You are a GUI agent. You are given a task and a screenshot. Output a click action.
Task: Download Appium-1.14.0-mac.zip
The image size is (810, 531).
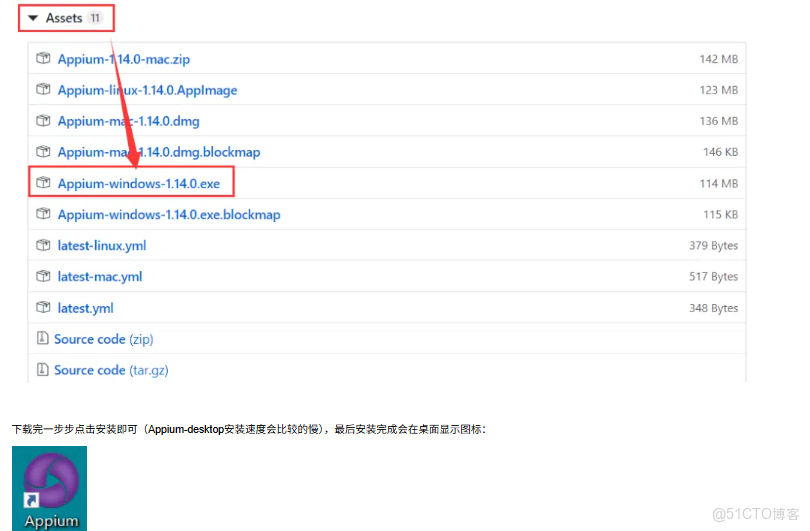pyautogui.click(x=124, y=59)
